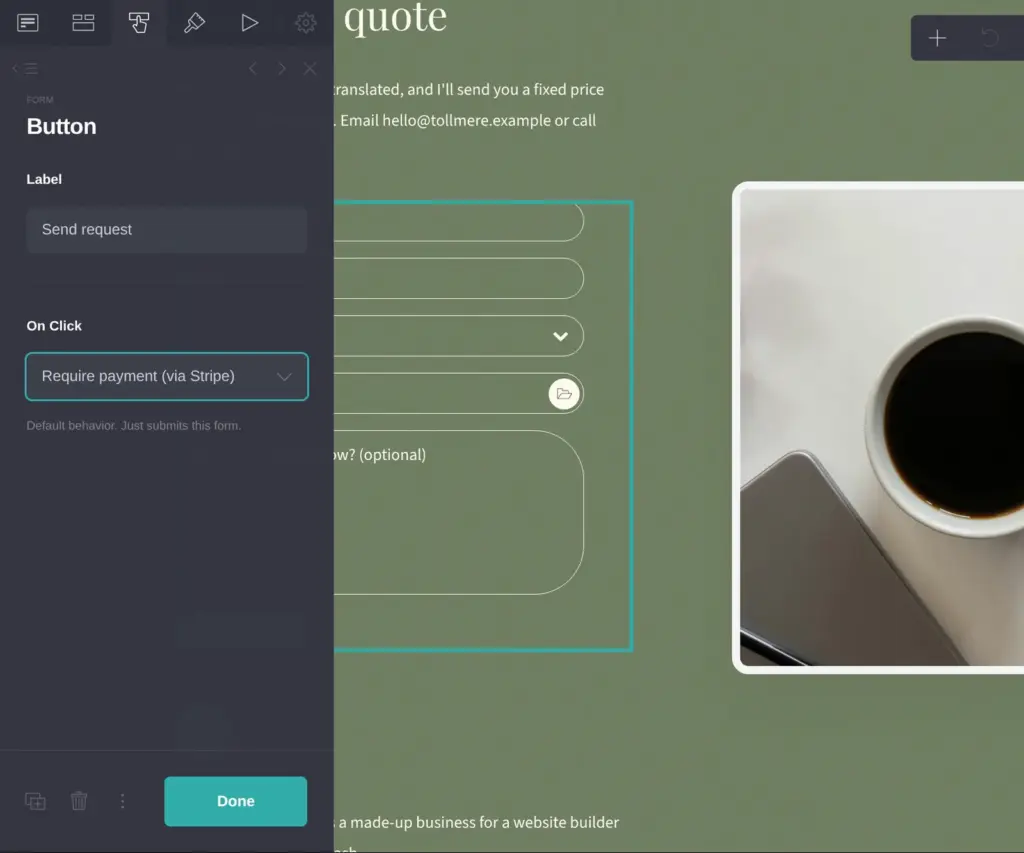Switch to the stacked-rows layout tab
The image size is (1024, 853).
(x=83, y=23)
